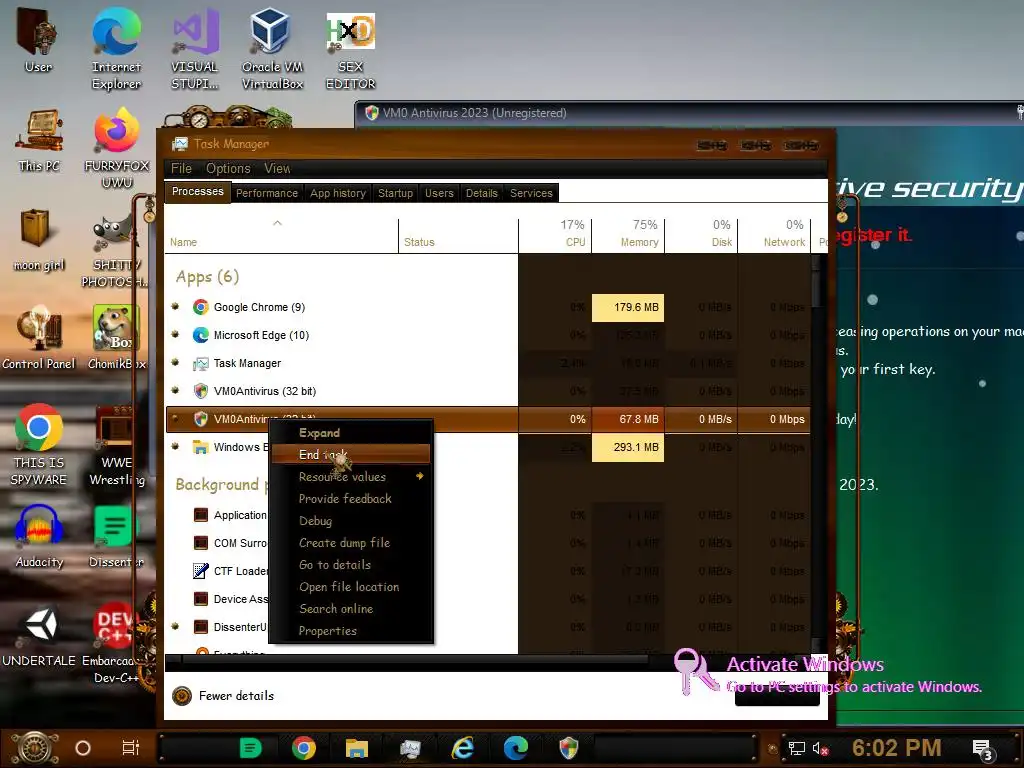Launch Embarcadero Dev-C++ desktop icon

pyautogui.click(x=115, y=643)
